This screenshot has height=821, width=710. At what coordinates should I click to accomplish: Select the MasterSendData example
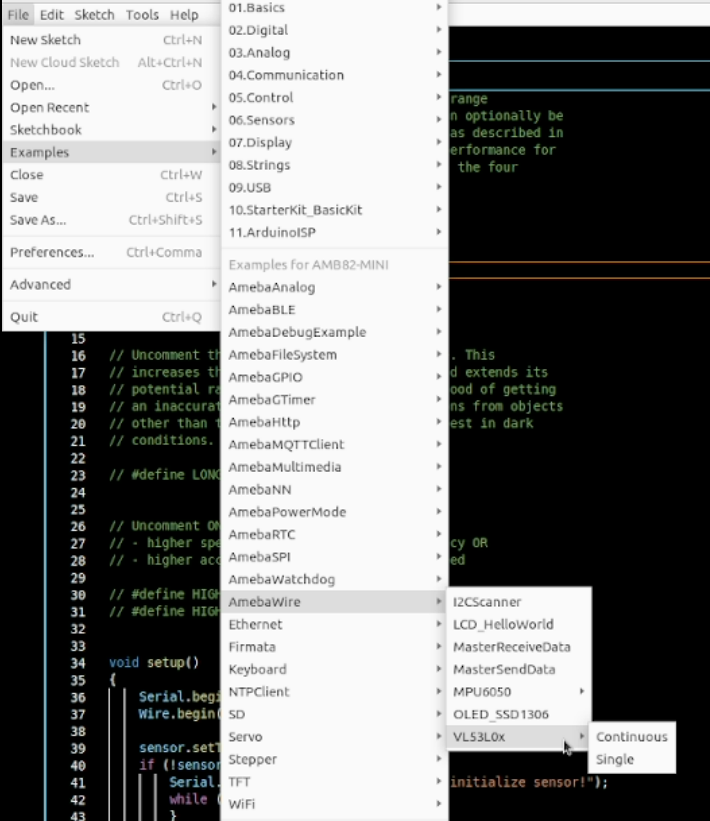pos(503,669)
